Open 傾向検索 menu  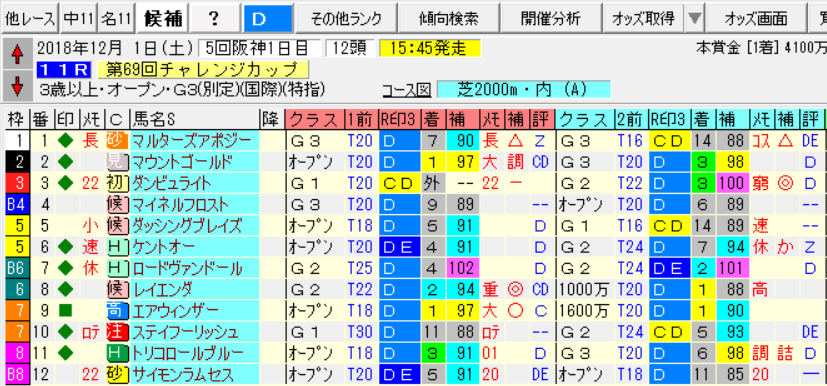[449, 19]
